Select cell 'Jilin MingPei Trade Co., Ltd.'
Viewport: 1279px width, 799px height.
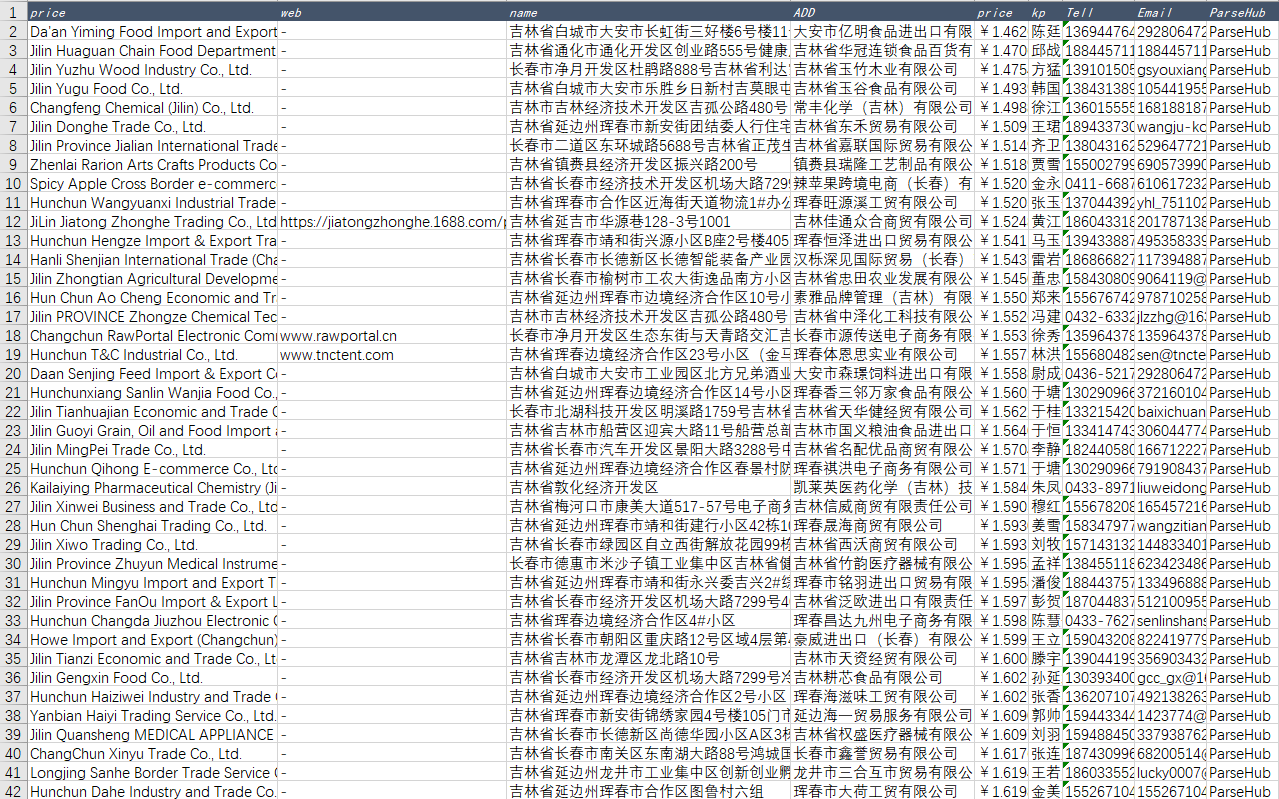[153, 450]
